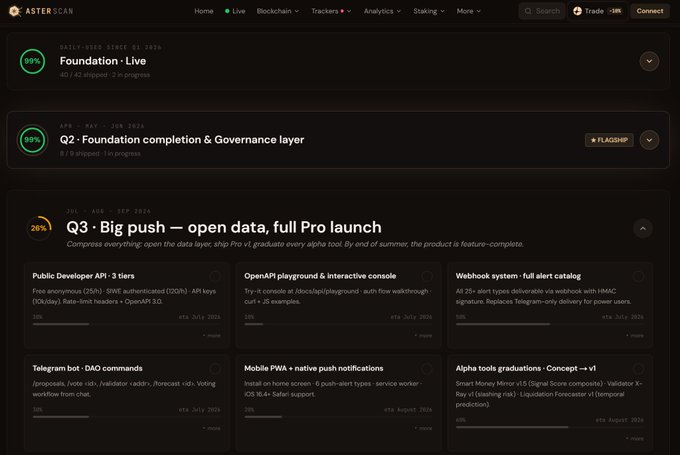The height and width of the screenshot is (455, 680).
Task: Click 'eta July 2026' on Webhook system card
Action: pos(623,317)
